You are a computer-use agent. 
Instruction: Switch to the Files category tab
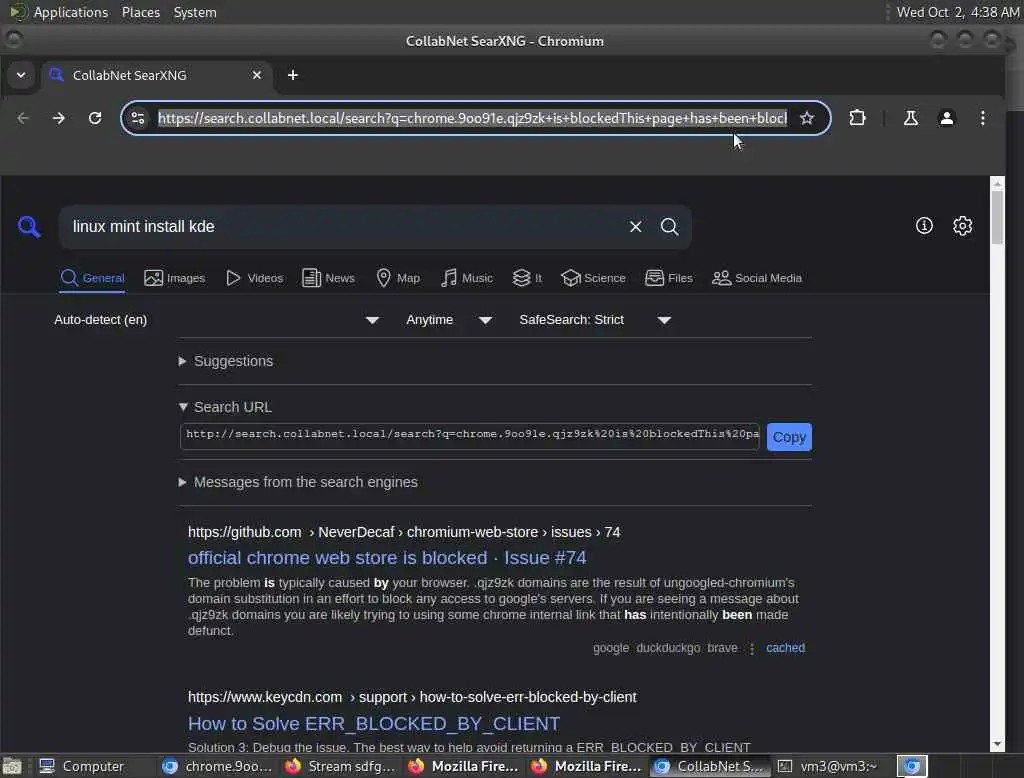click(x=669, y=278)
